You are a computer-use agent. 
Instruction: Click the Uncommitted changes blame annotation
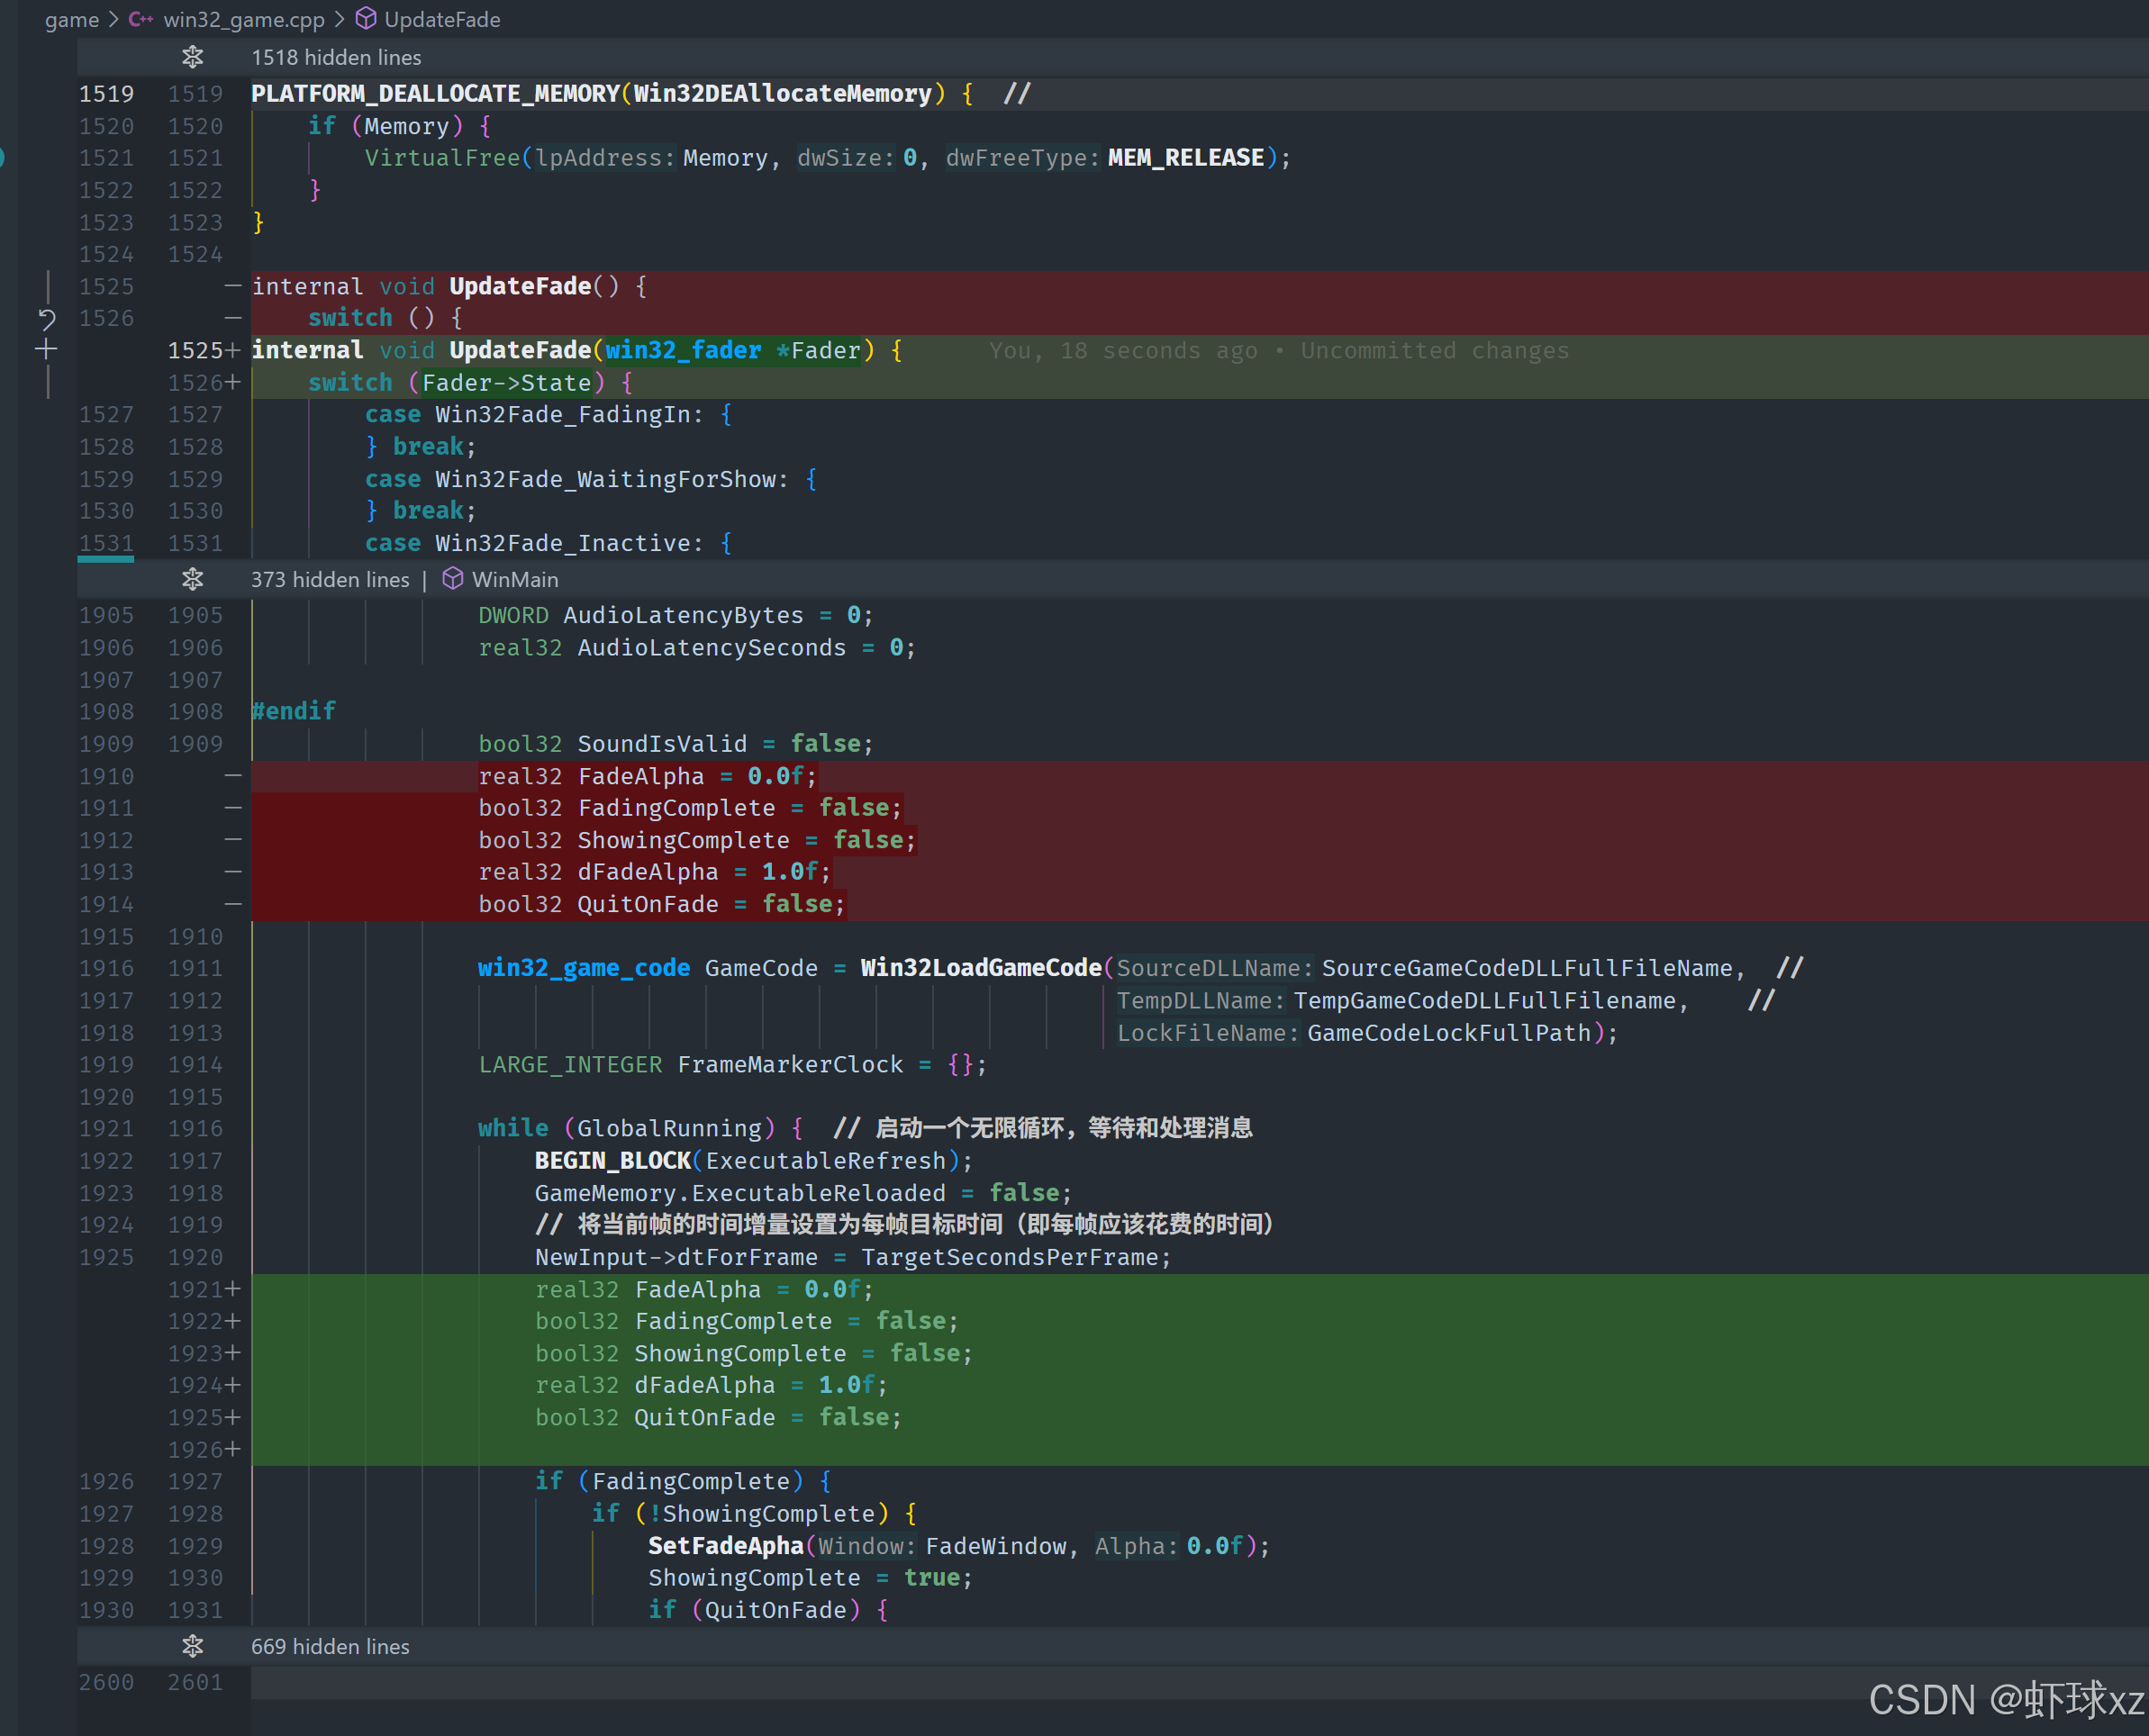pos(1434,351)
